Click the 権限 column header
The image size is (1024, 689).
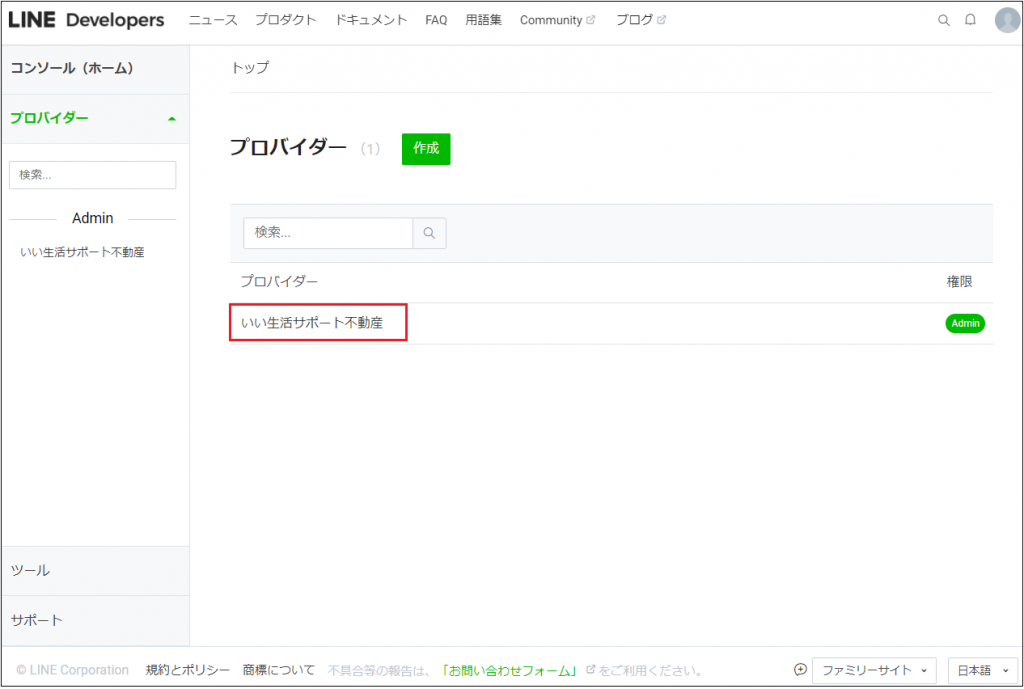click(959, 281)
